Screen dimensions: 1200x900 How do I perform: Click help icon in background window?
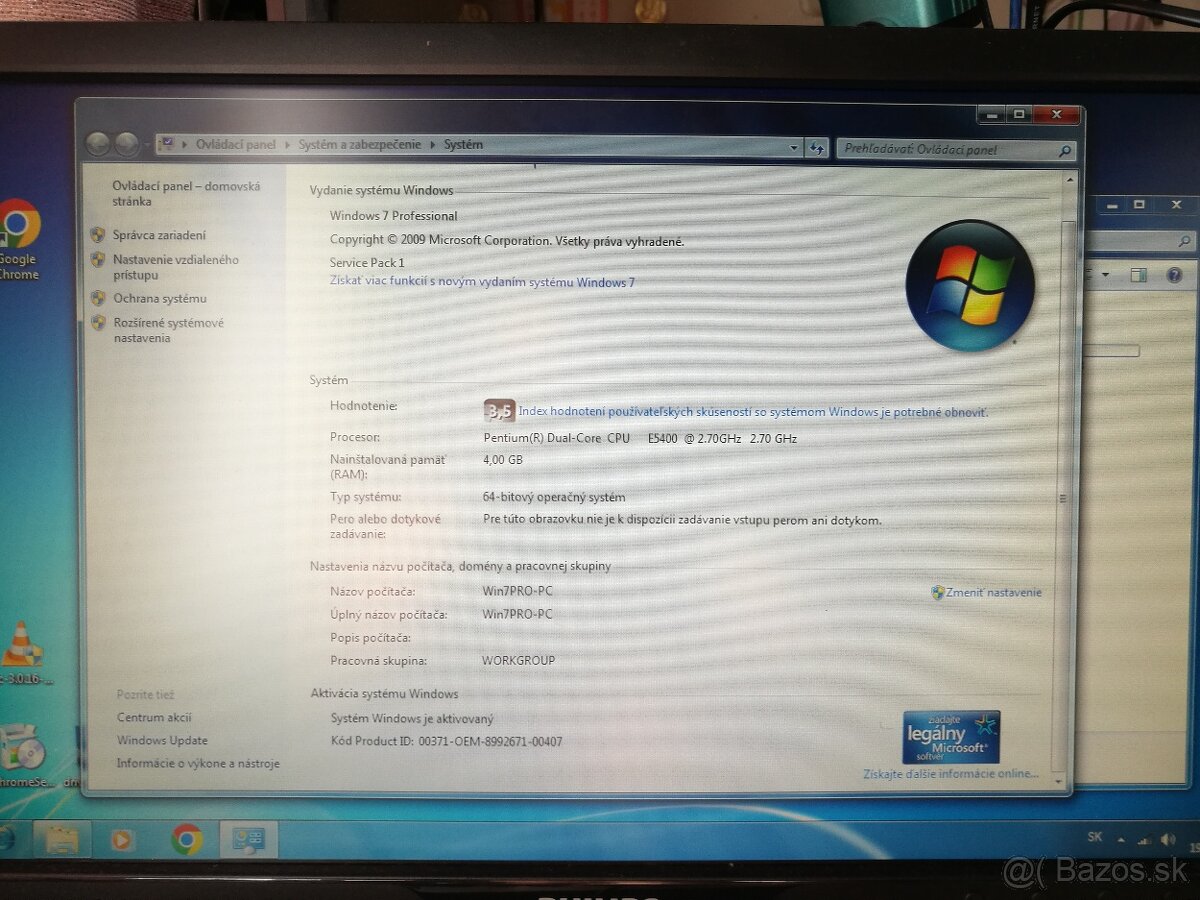pos(1175,275)
